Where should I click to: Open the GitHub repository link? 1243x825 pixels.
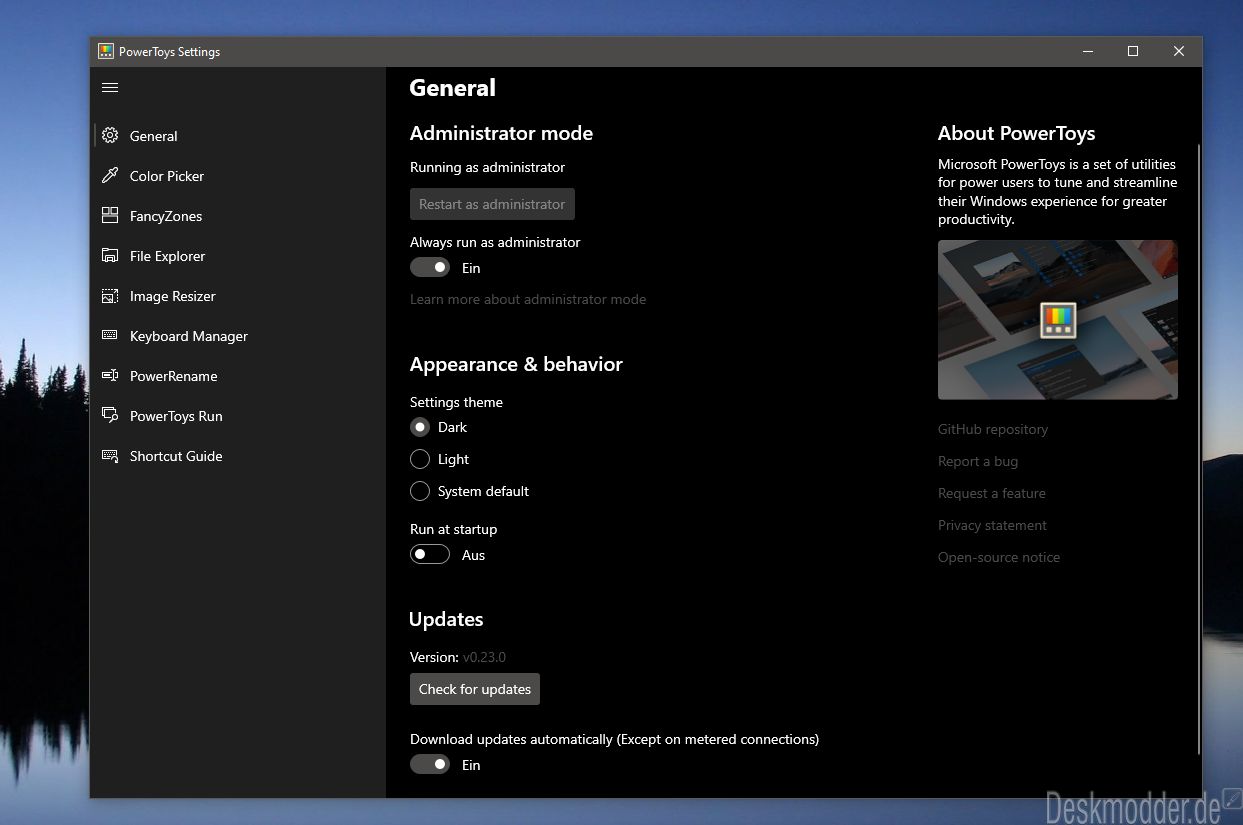993,429
